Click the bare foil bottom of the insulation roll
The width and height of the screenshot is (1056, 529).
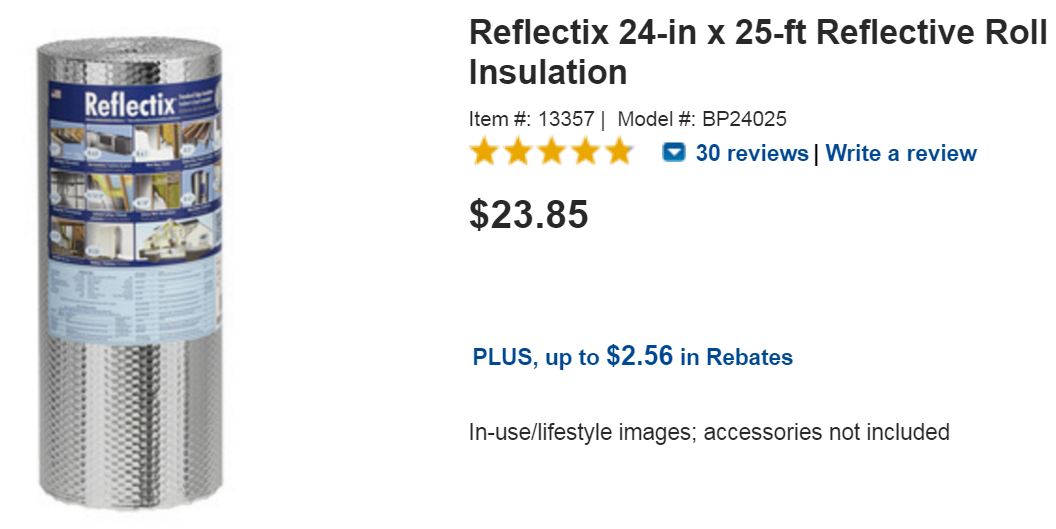click(130, 420)
